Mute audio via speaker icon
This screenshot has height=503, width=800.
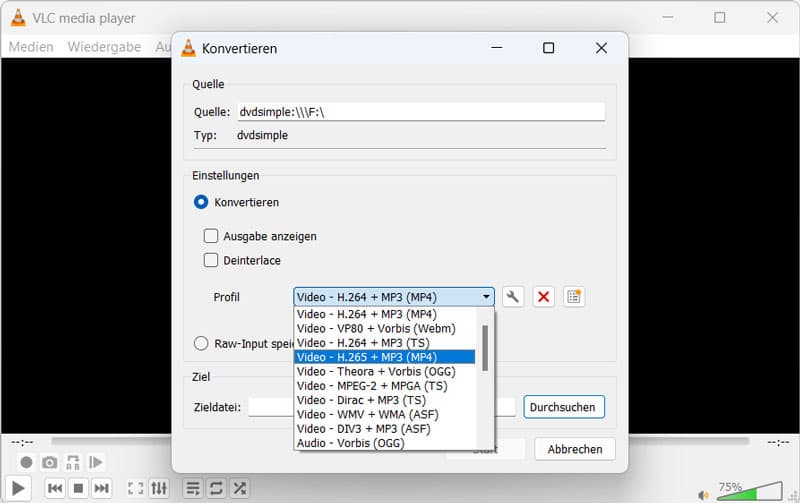[704, 495]
